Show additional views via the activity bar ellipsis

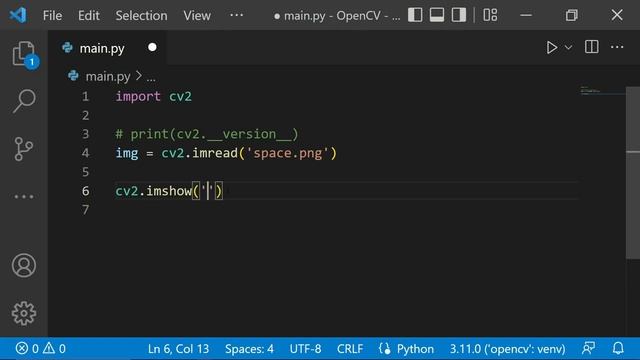[x=24, y=196]
